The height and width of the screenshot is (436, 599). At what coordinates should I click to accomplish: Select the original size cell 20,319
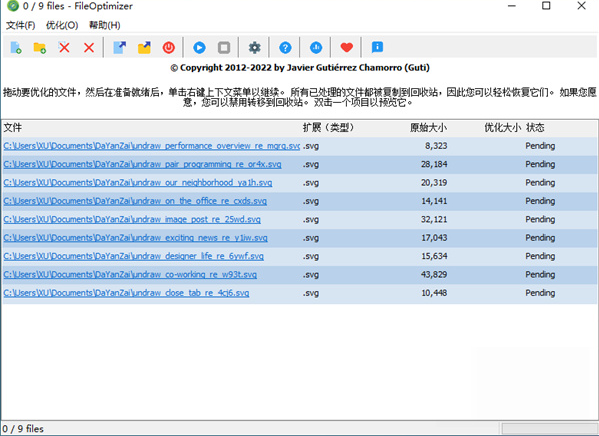coord(434,183)
